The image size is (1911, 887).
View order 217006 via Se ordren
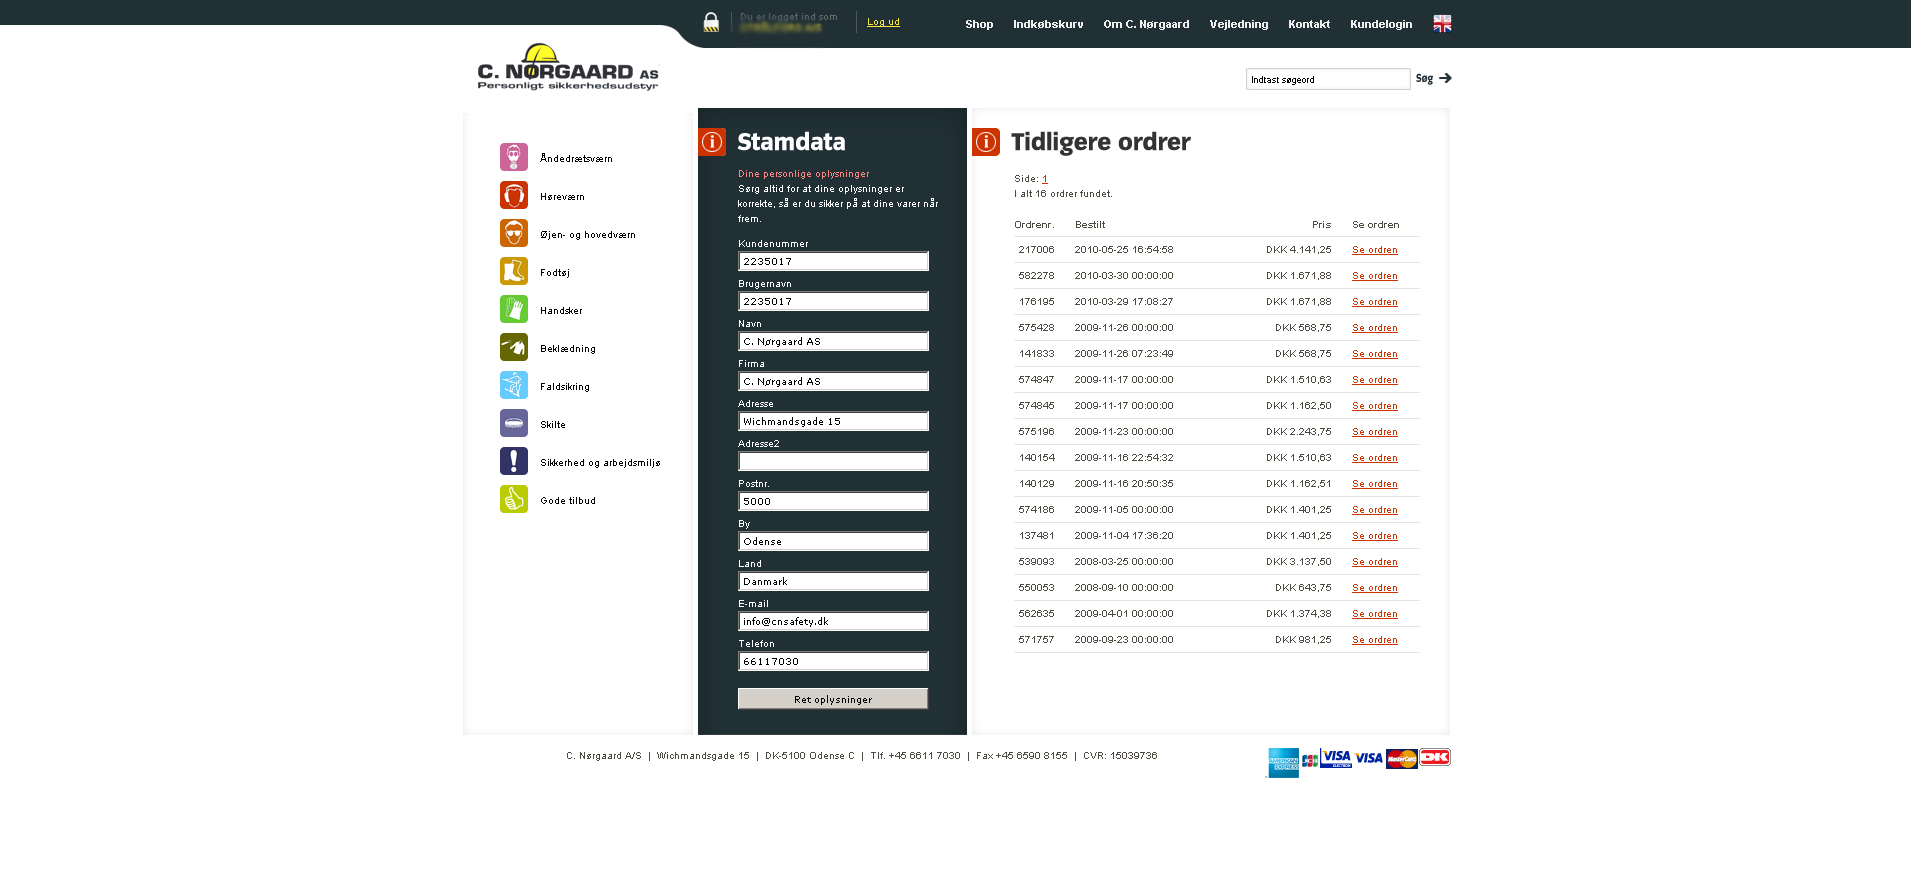point(1374,250)
